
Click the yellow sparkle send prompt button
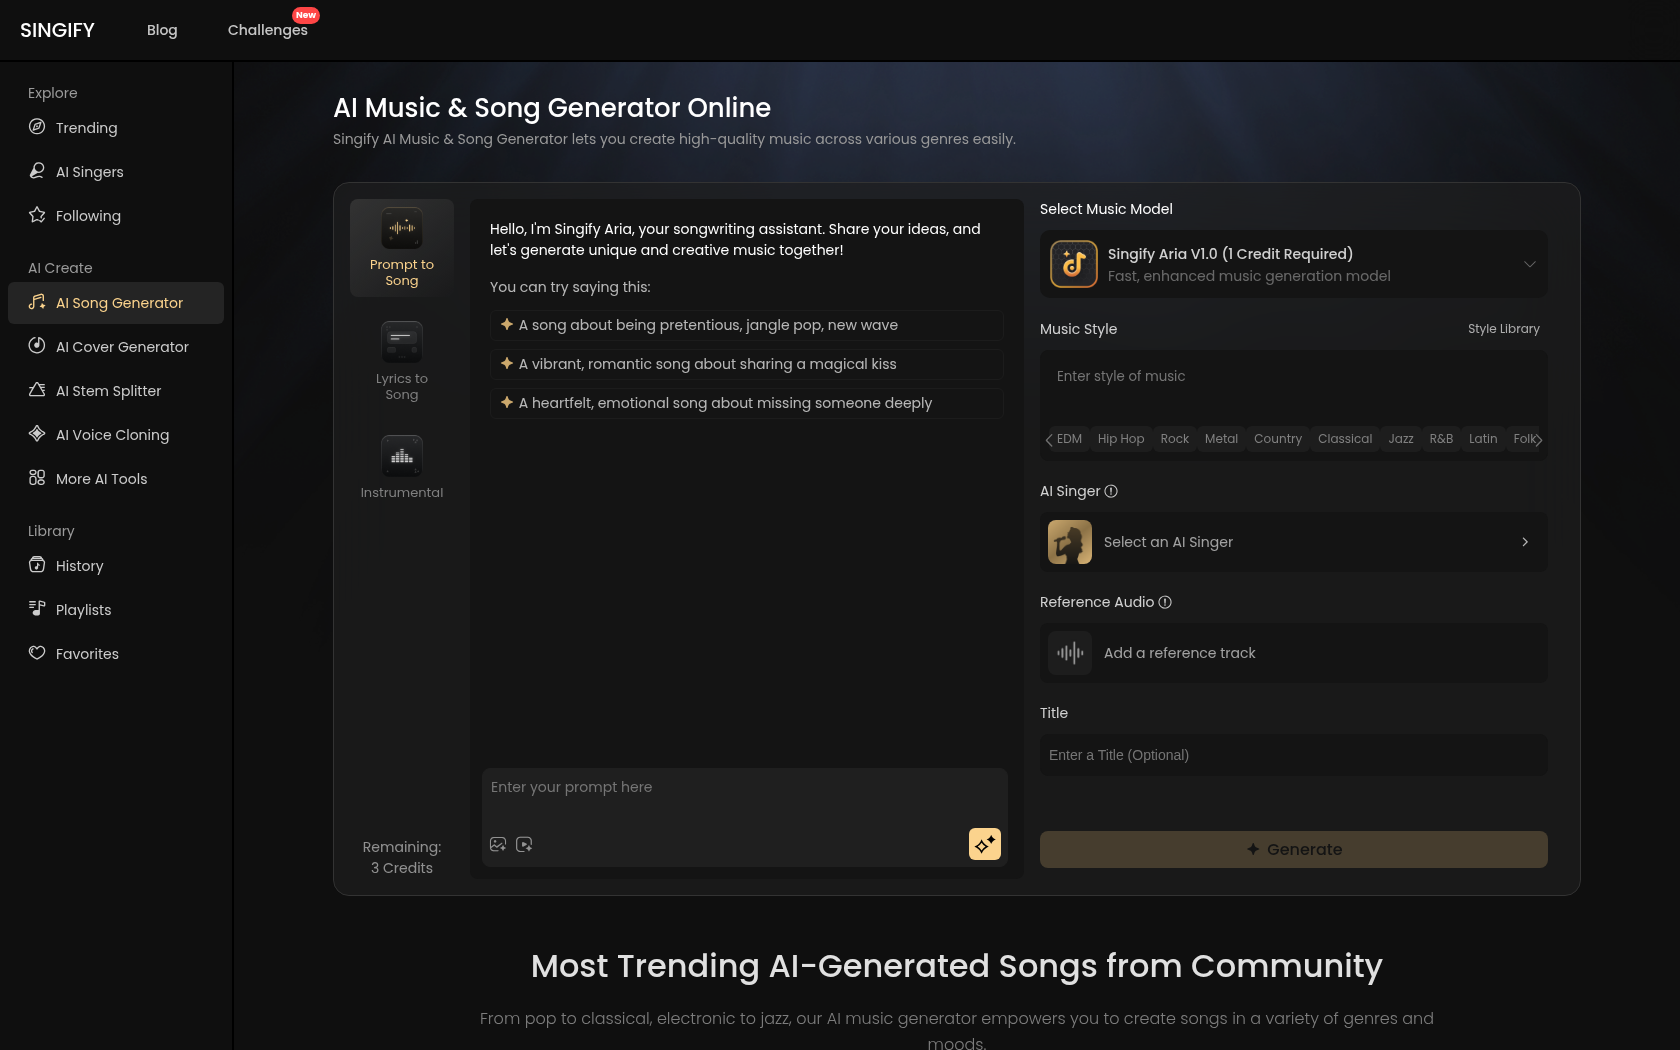coord(985,844)
